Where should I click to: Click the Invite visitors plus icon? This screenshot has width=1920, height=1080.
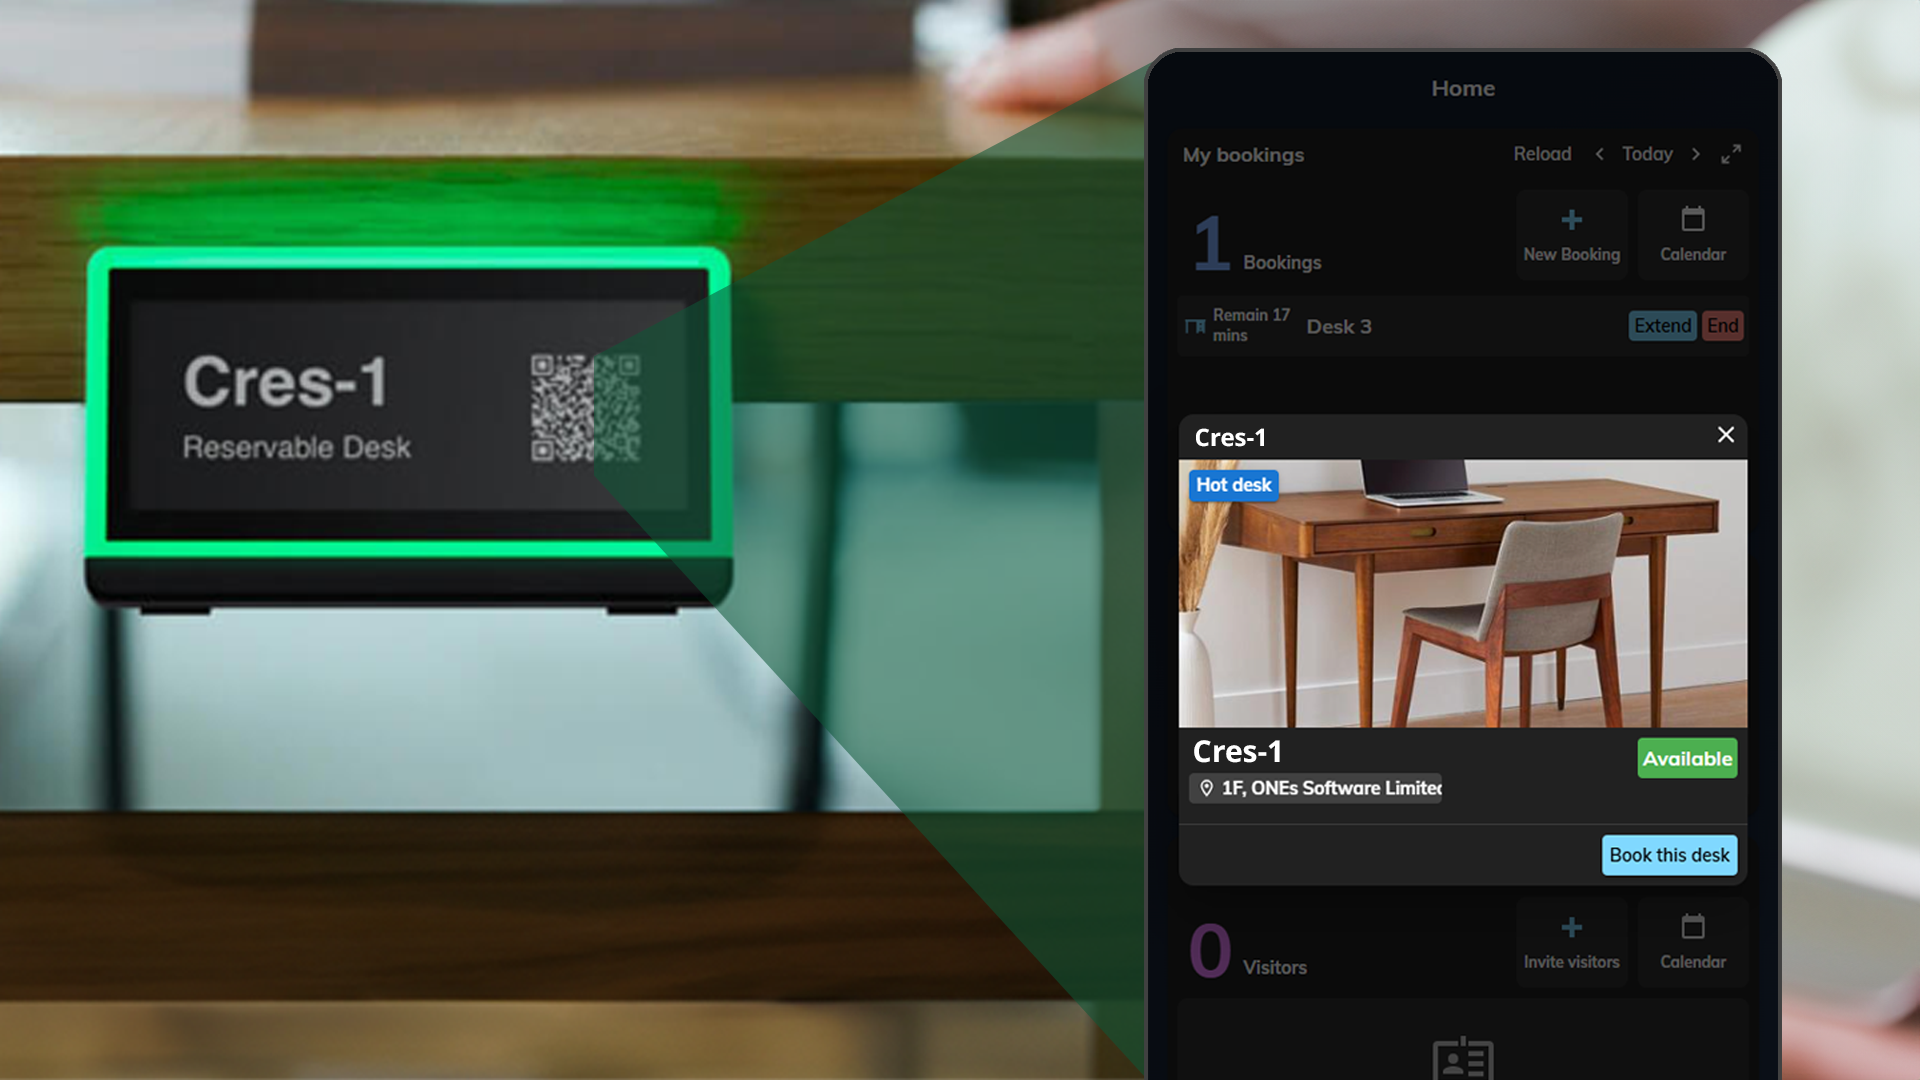1571,928
